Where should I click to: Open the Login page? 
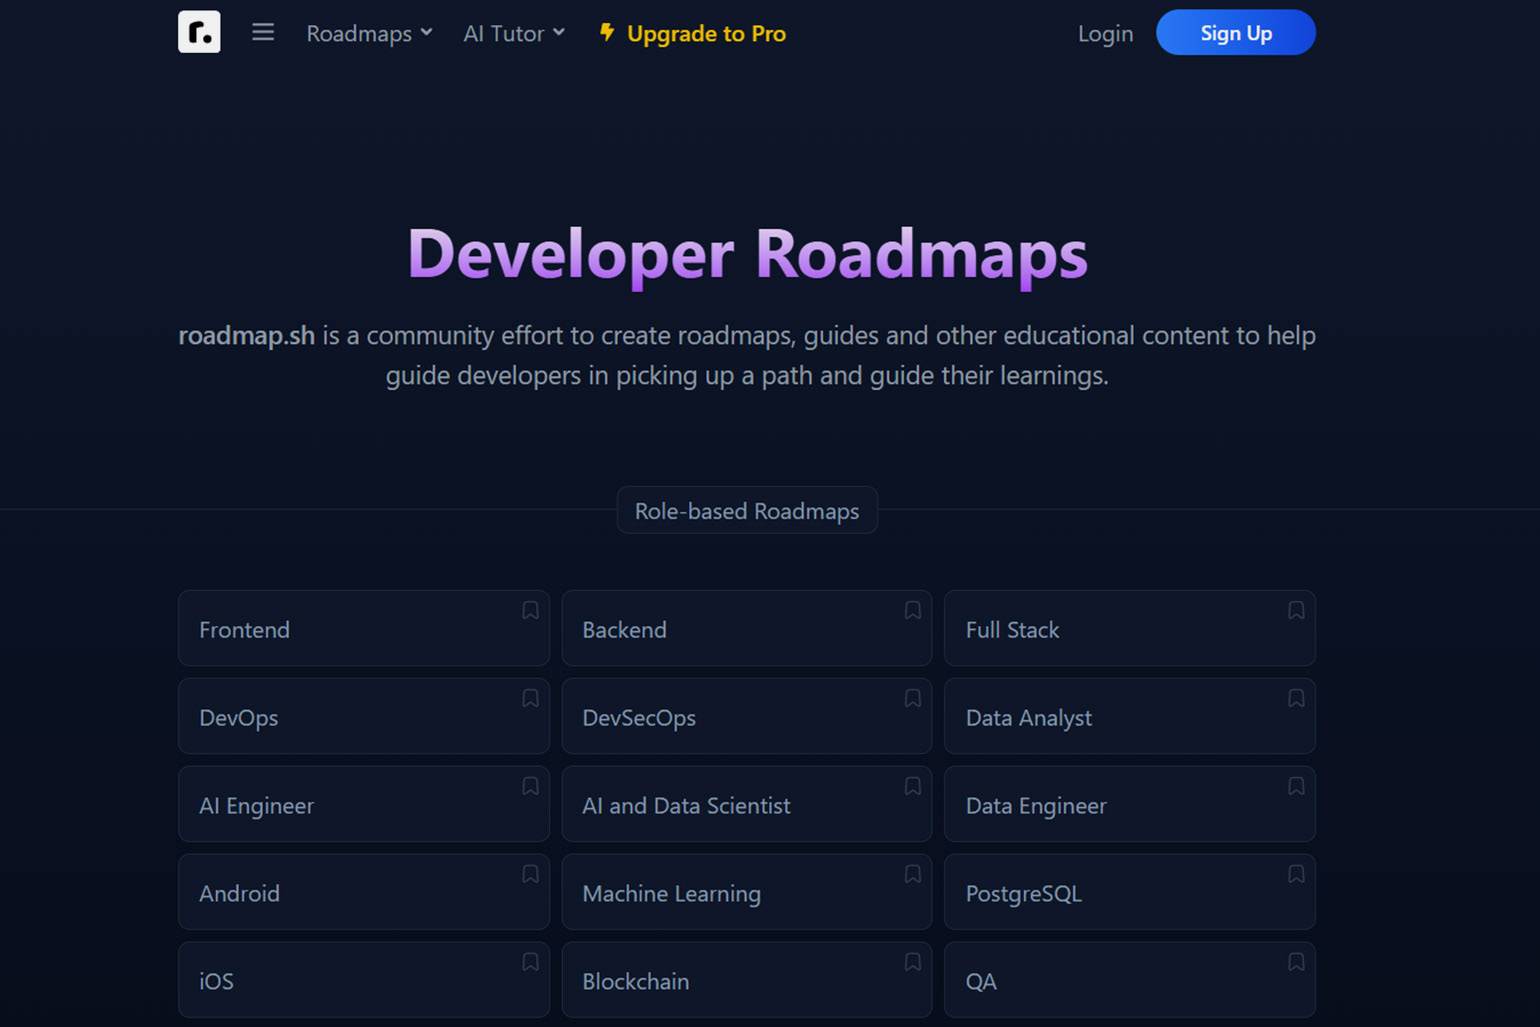1105,33
